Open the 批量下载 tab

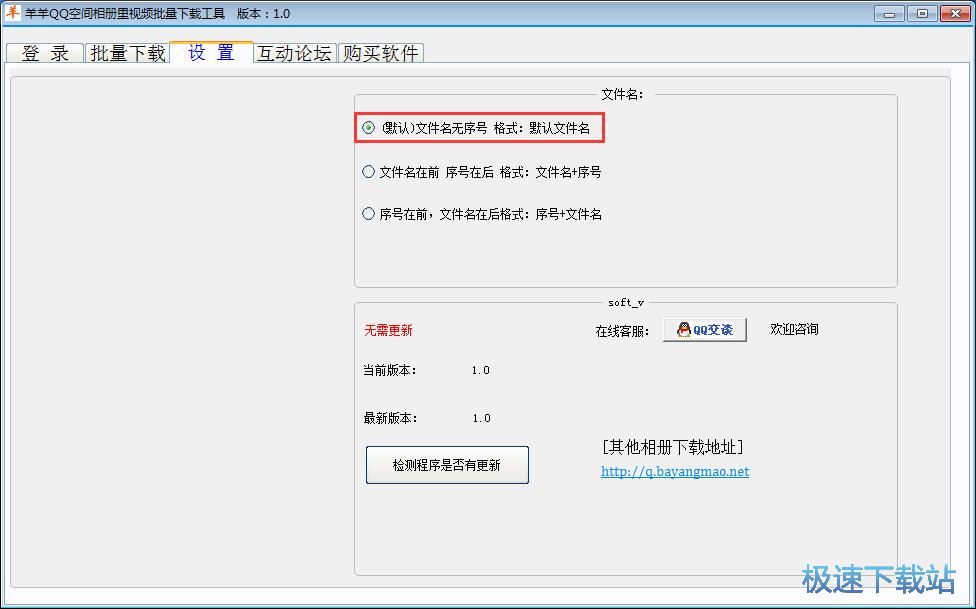click(127, 53)
